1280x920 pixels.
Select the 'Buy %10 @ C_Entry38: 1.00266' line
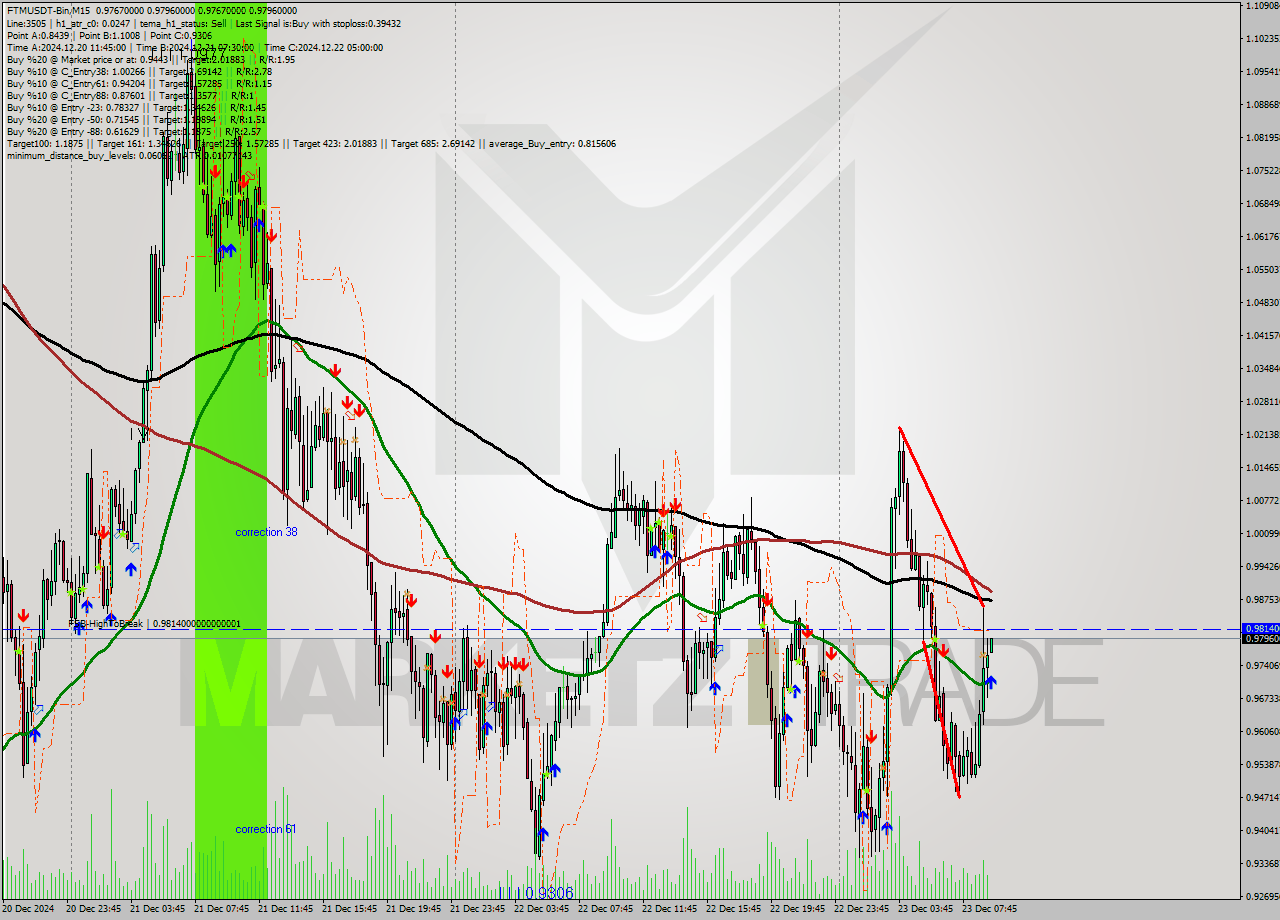pos(139,71)
